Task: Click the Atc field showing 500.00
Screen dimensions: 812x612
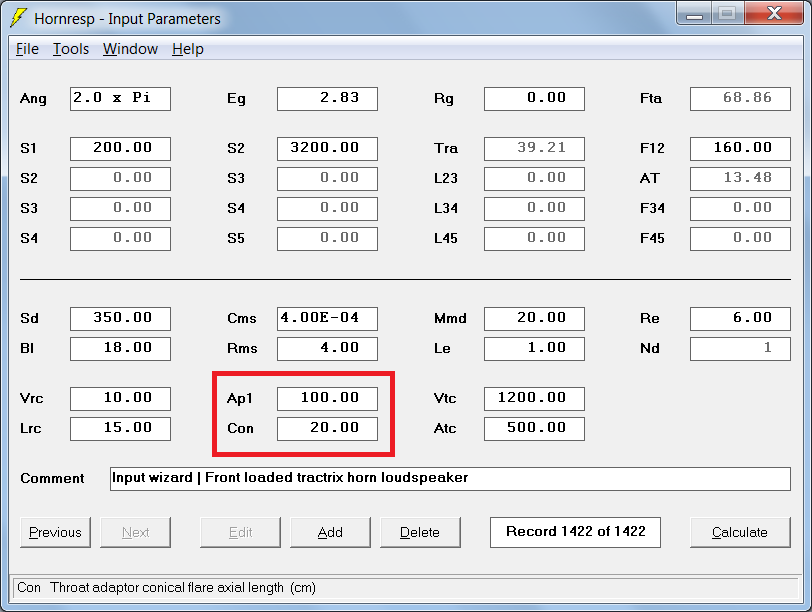Action: point(534,429)
